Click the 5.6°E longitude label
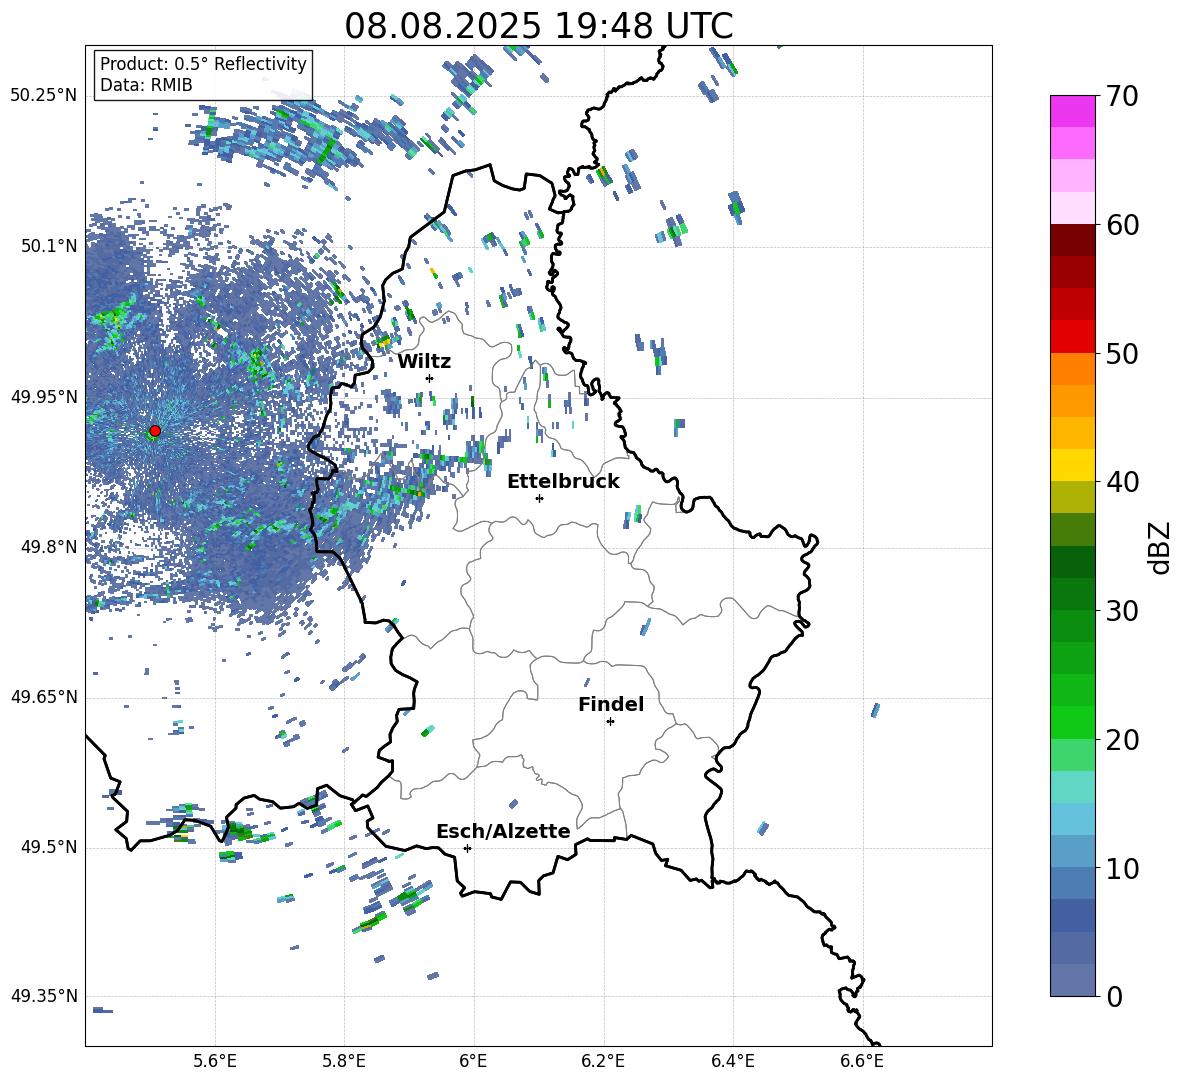The height and width of the screenshot is (1081, 1184). point(215,1061)
